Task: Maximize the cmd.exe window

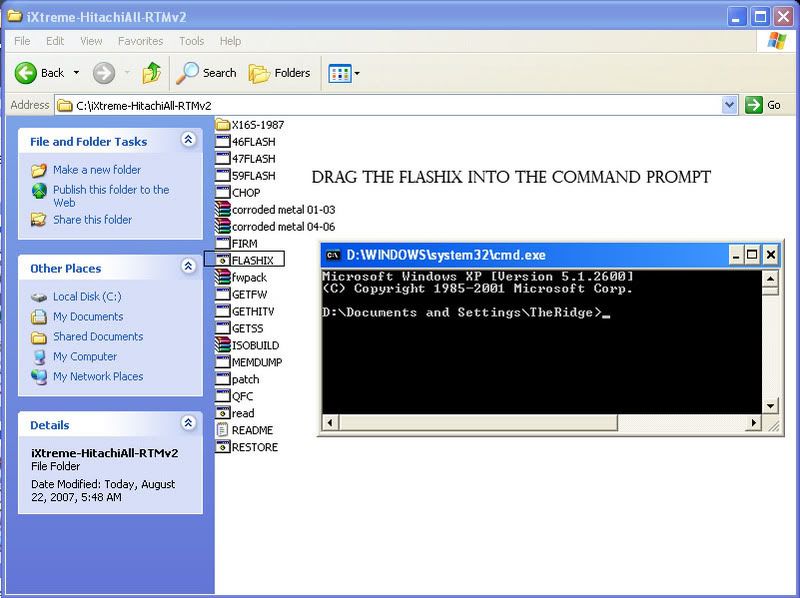Action: pyautogui.click(x=752, y=255)
